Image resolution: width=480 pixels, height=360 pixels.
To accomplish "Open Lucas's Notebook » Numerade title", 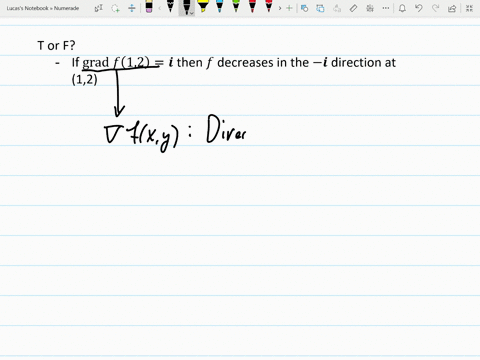I will coord(43,8).
